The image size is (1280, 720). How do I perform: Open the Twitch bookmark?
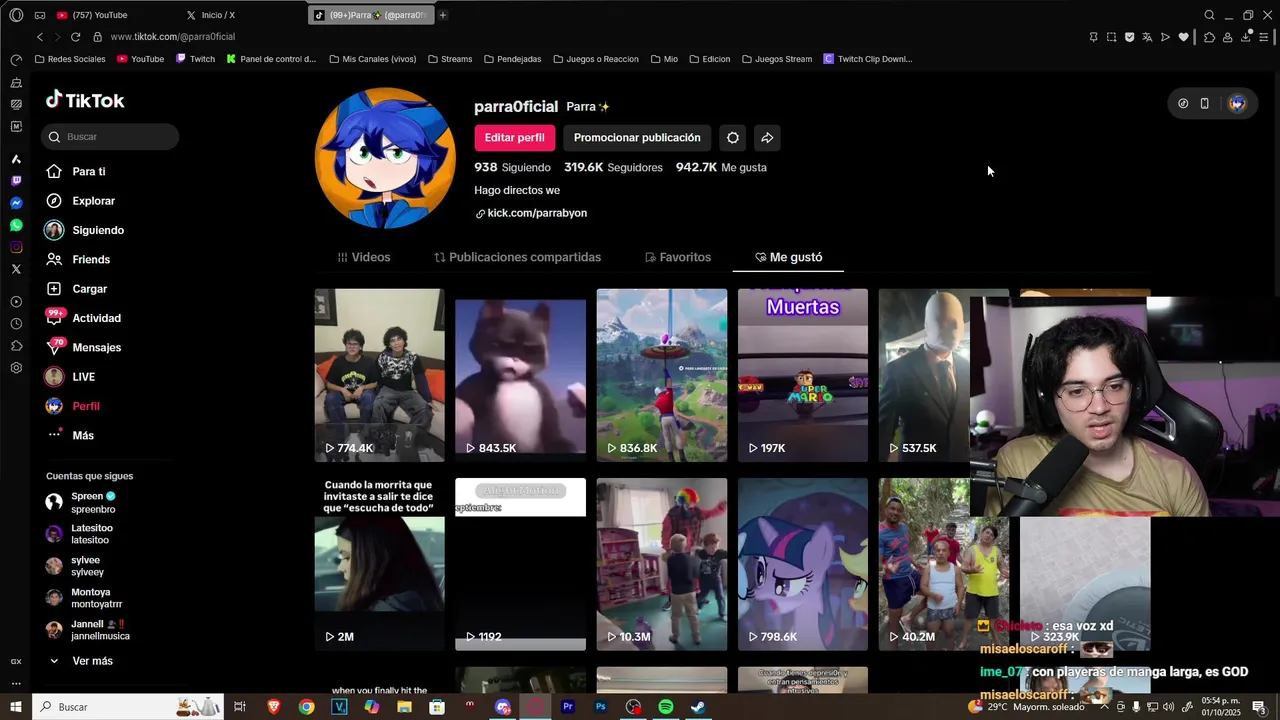click(x=195, y=59)
